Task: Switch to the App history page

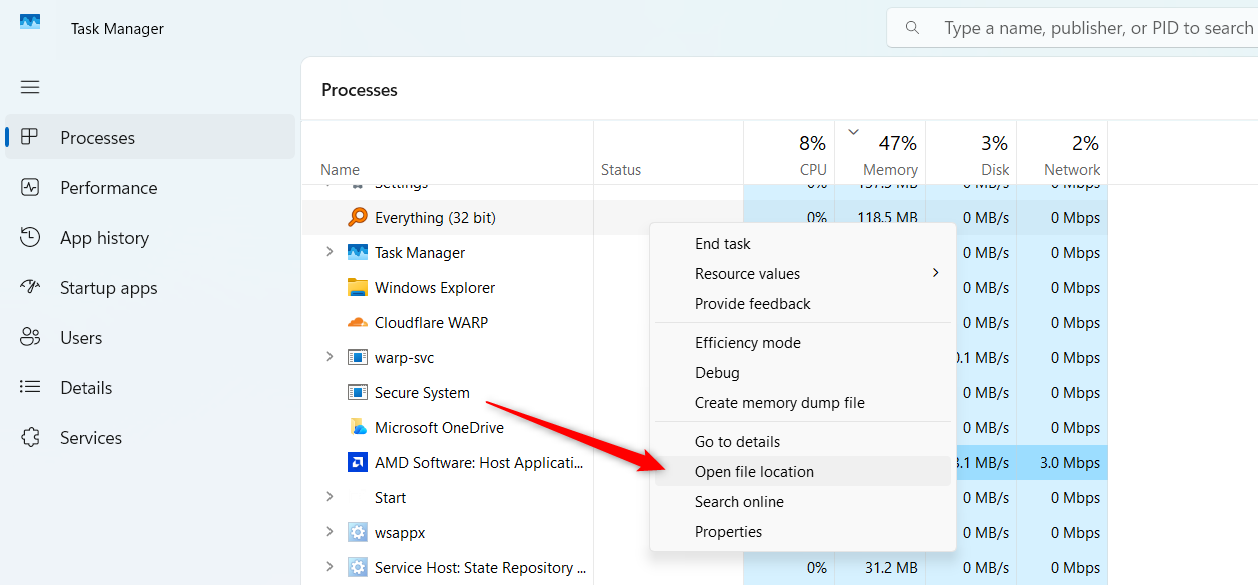Action: point(150,237)
